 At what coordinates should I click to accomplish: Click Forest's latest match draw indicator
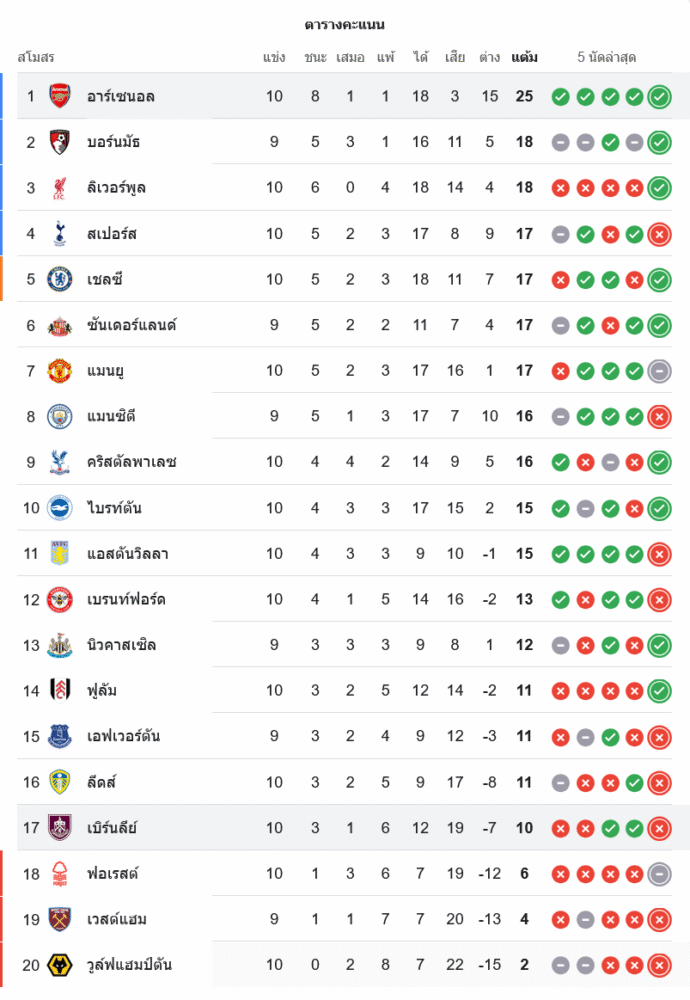point(659,874)
